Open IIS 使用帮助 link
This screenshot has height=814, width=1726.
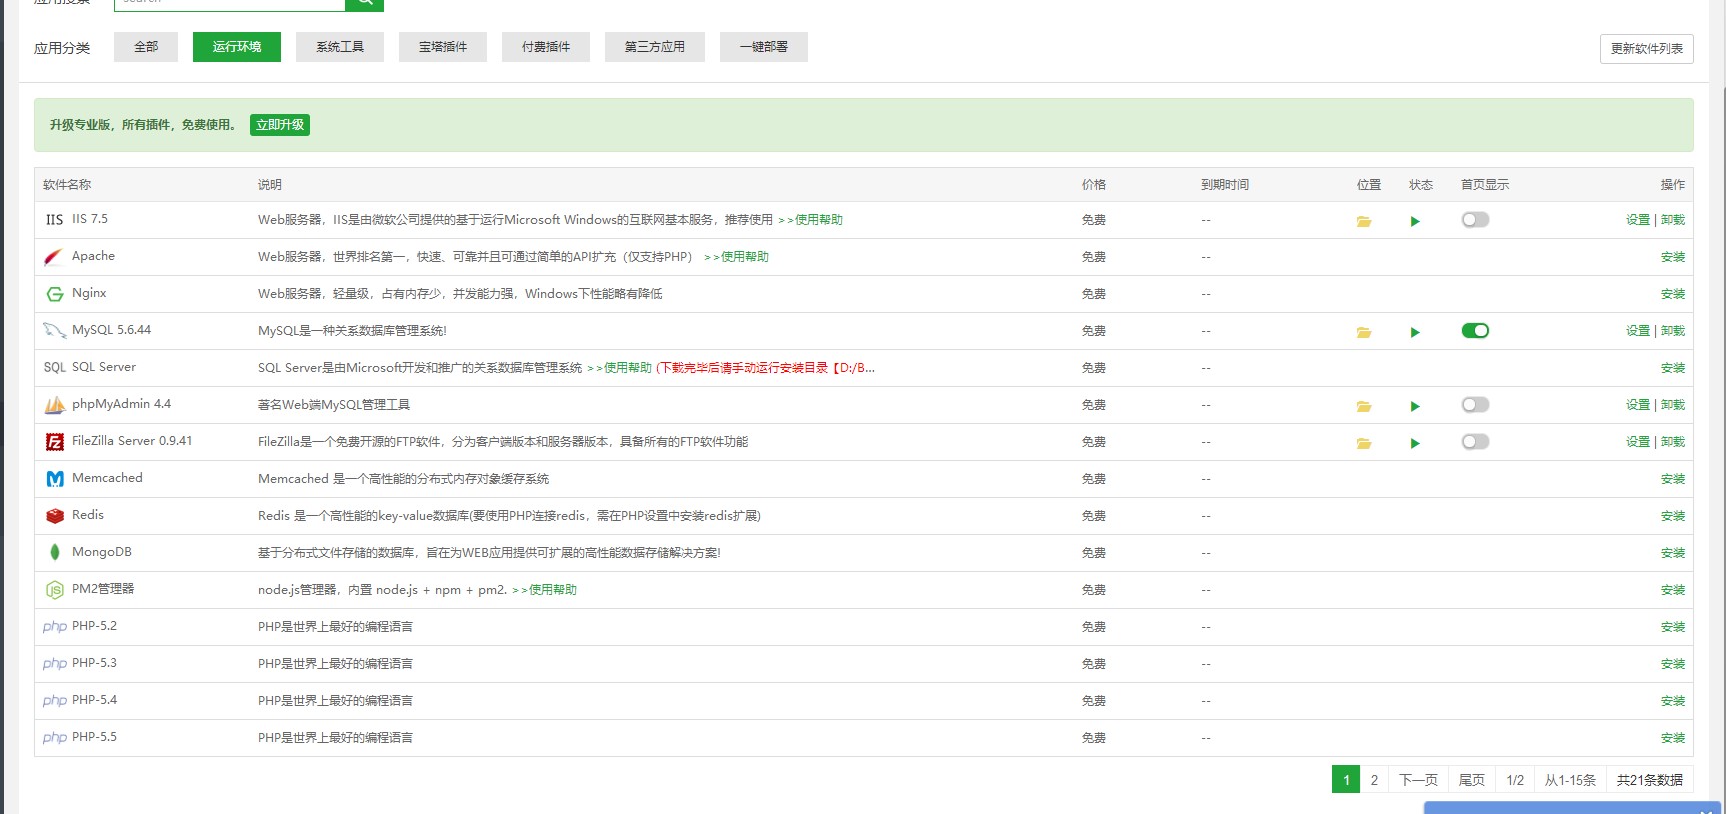[811, 220]
